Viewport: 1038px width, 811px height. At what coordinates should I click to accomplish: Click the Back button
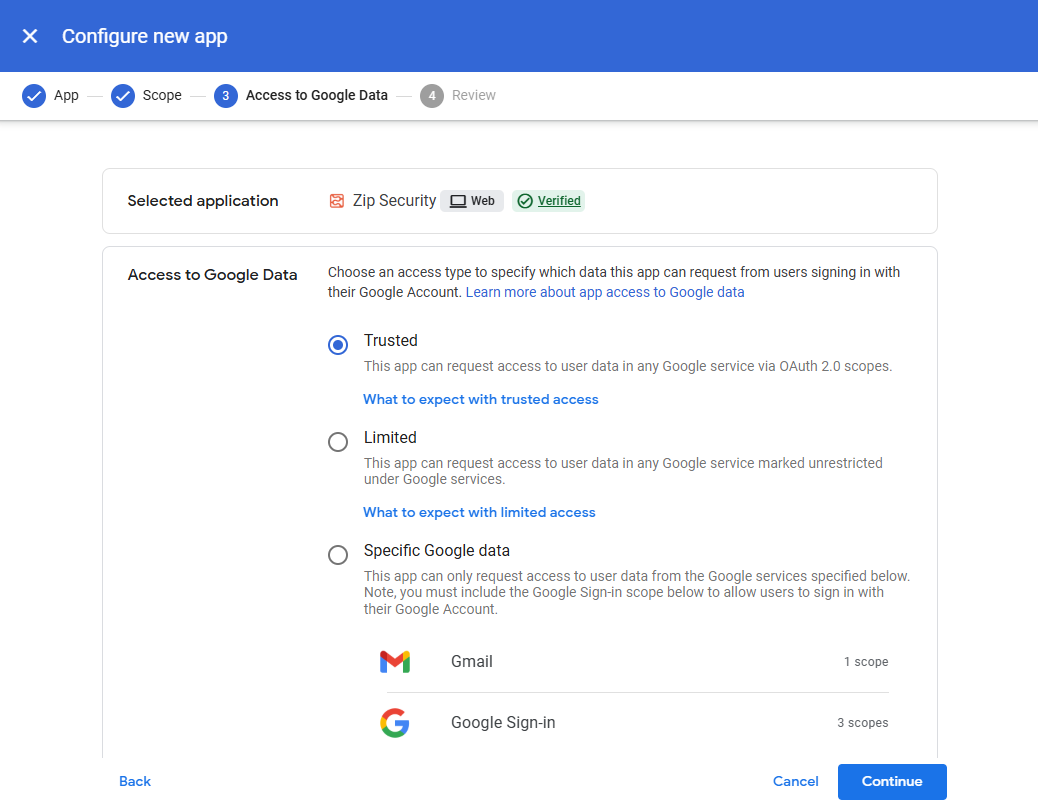pyautogui.click(x=135, y=781)
